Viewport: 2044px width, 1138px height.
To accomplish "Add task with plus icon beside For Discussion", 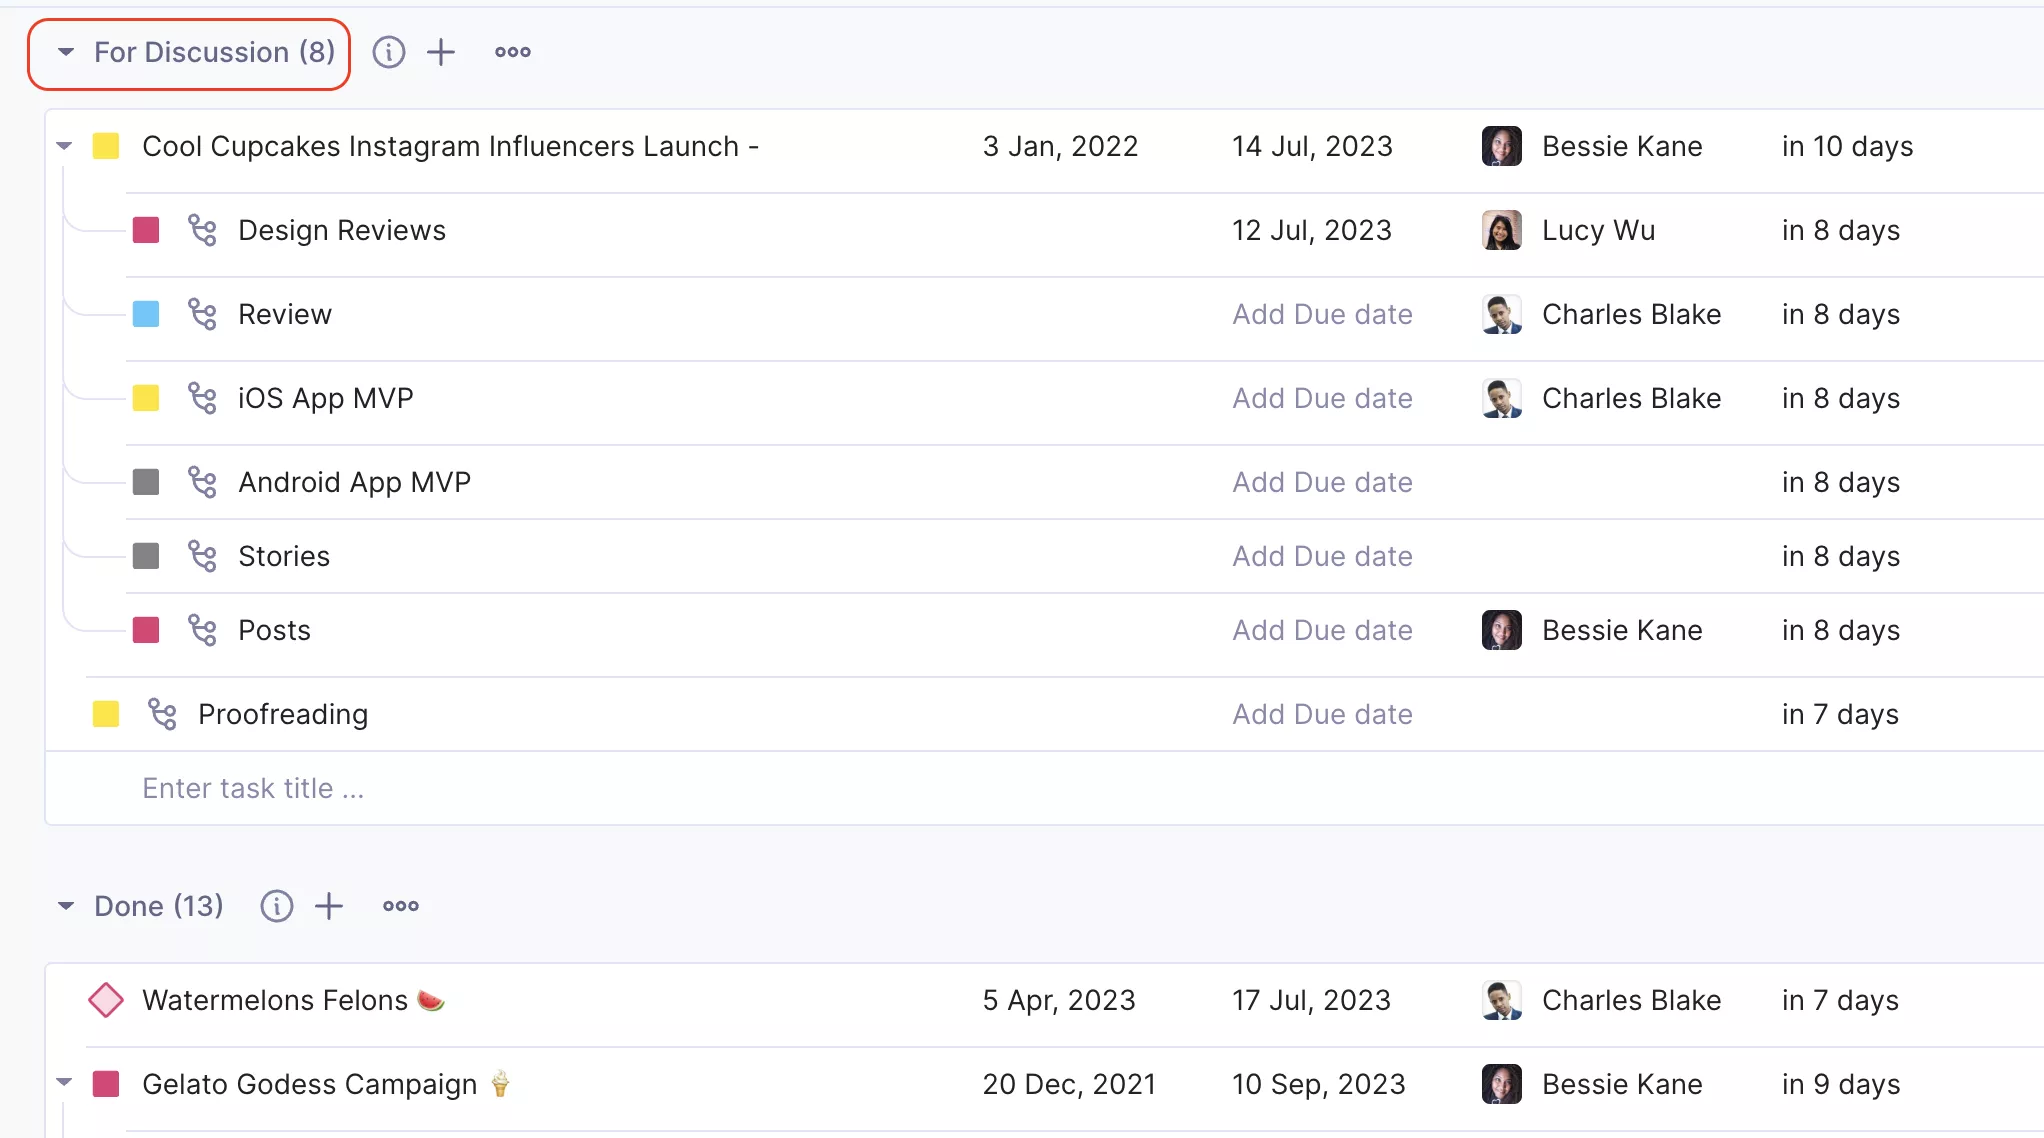I will point(441,52).
